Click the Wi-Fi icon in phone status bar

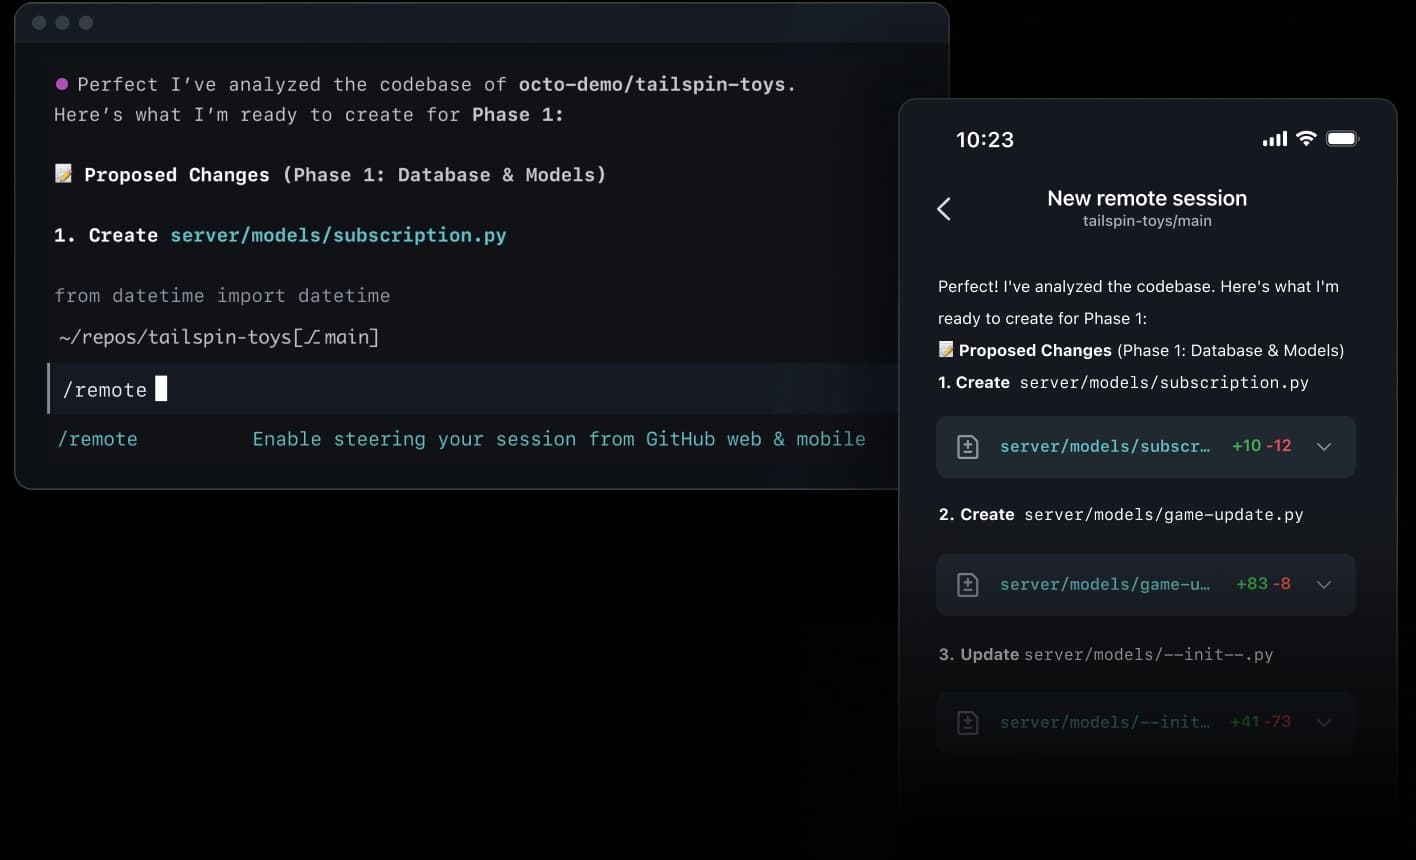pyautogui.click(x=1306, y=139)
